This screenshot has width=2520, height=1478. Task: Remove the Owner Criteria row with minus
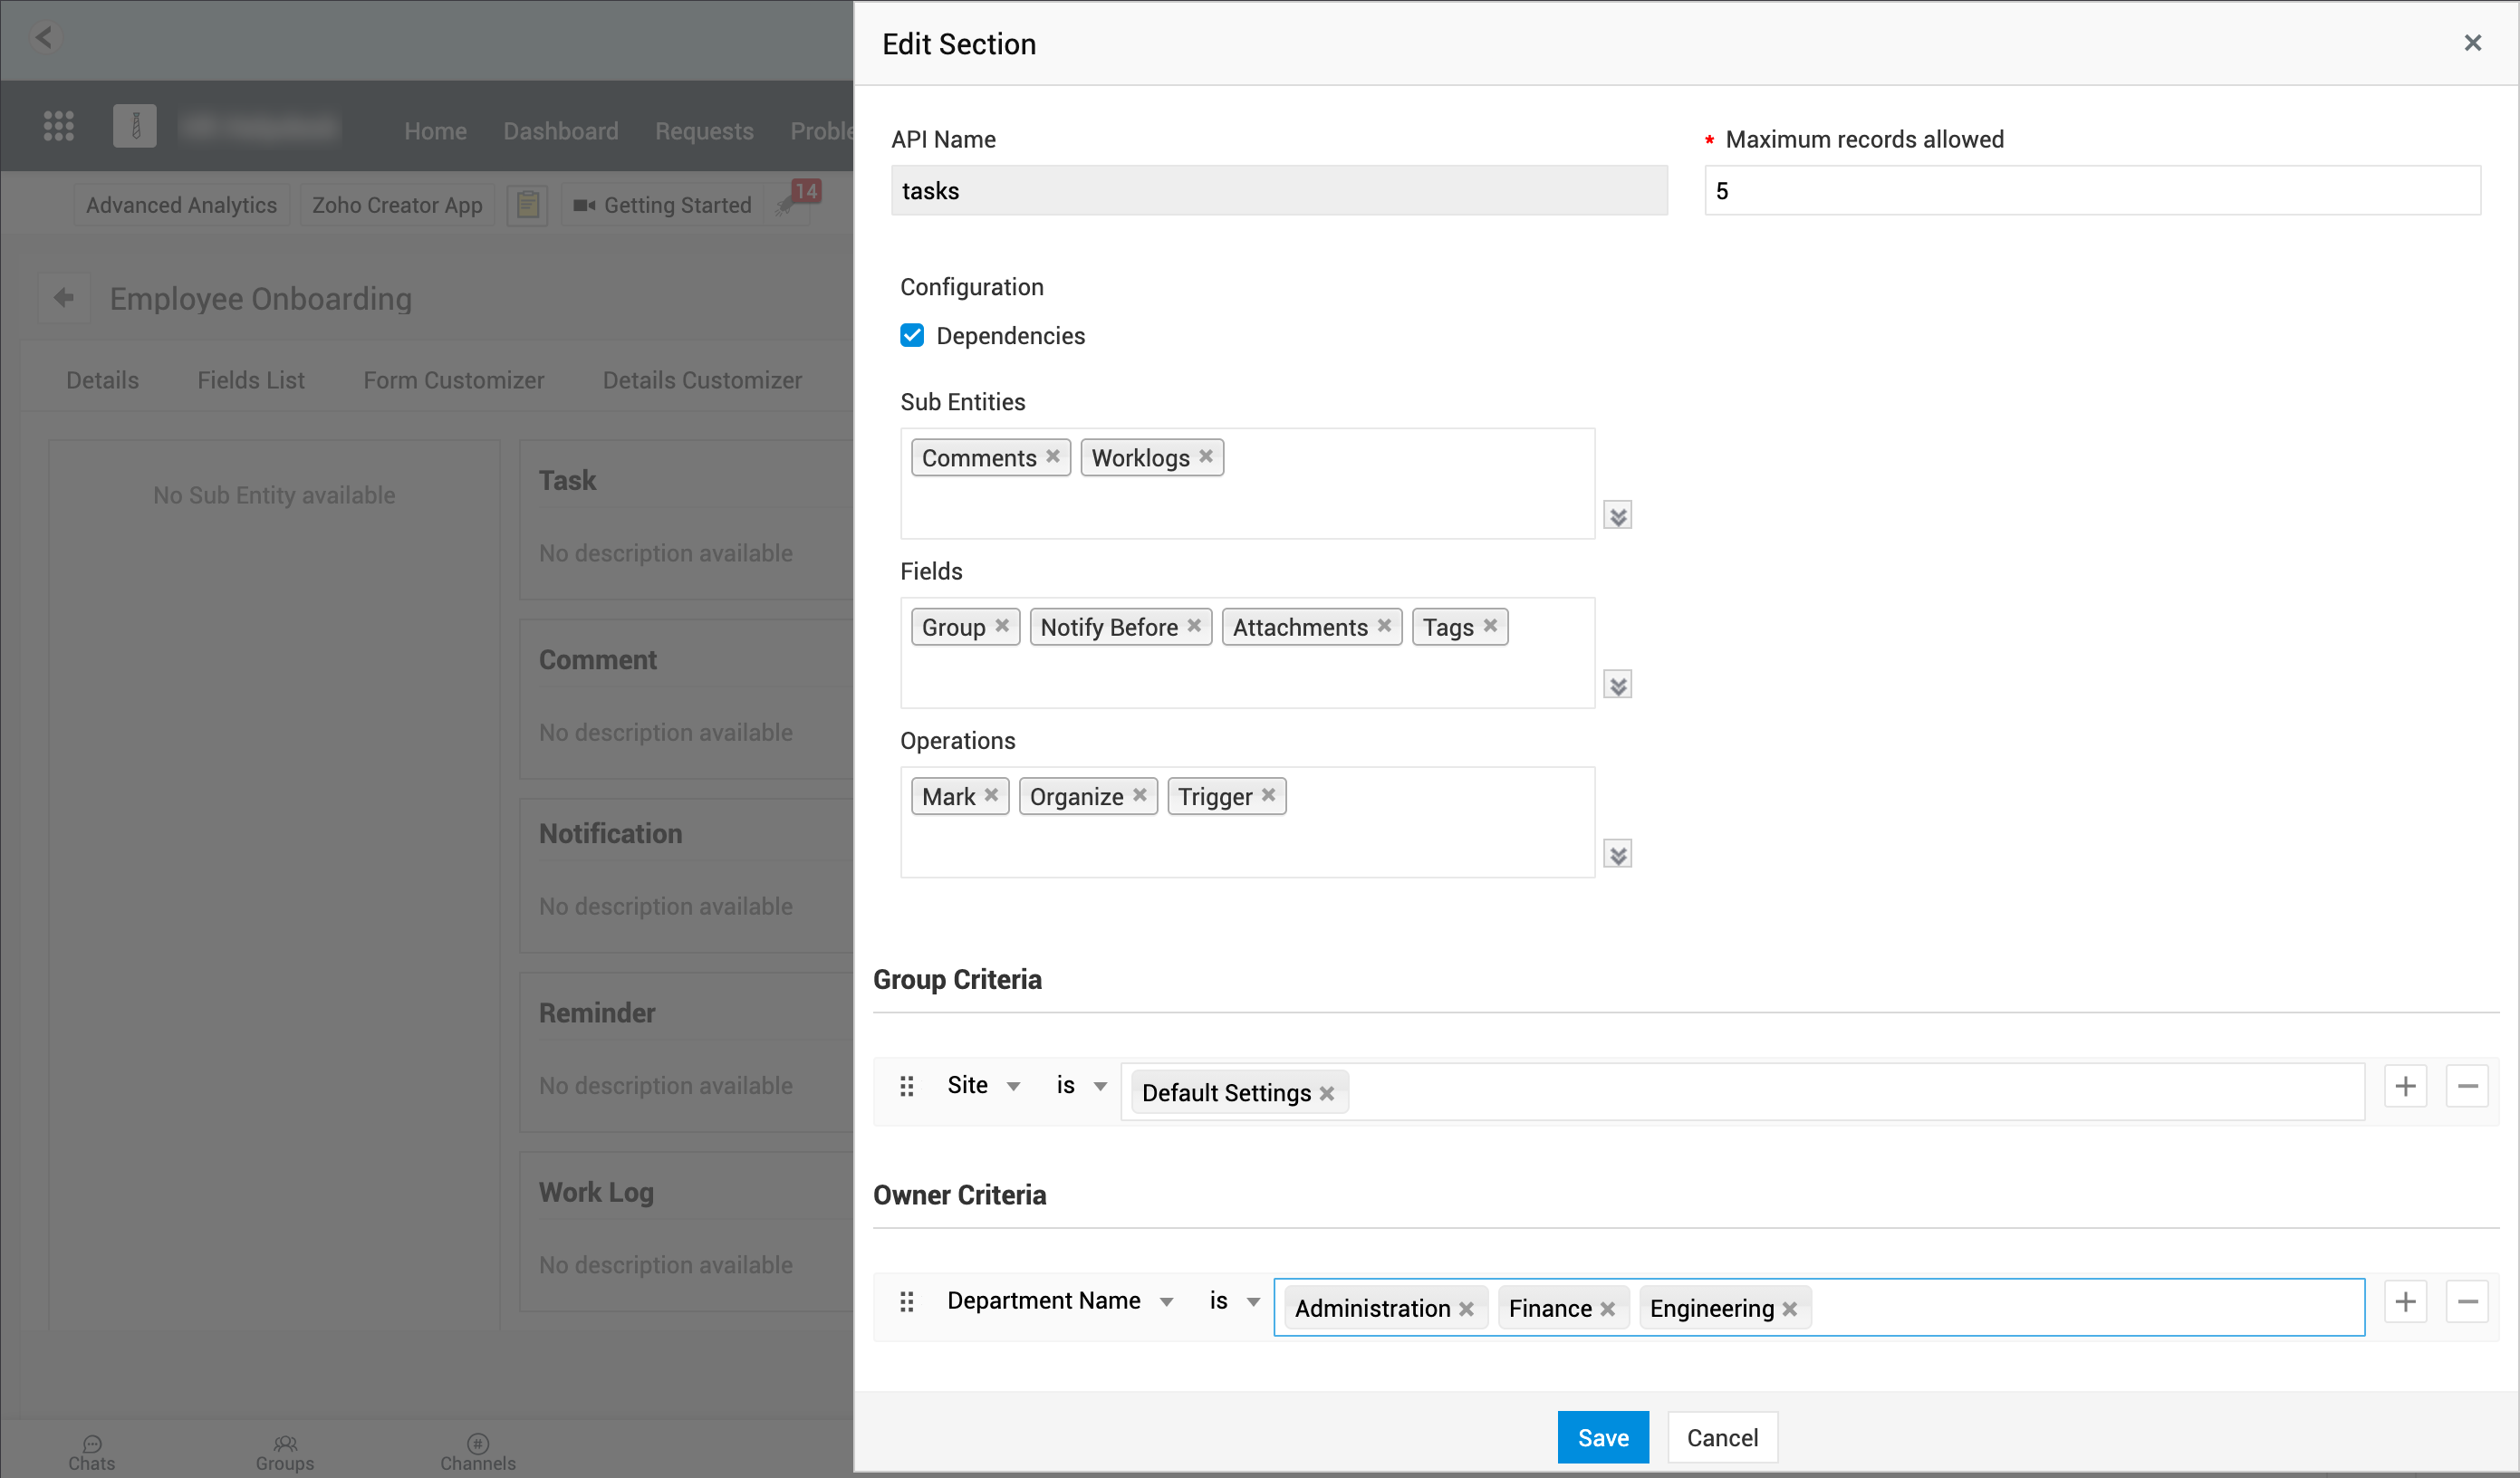click(2467, 1302)
